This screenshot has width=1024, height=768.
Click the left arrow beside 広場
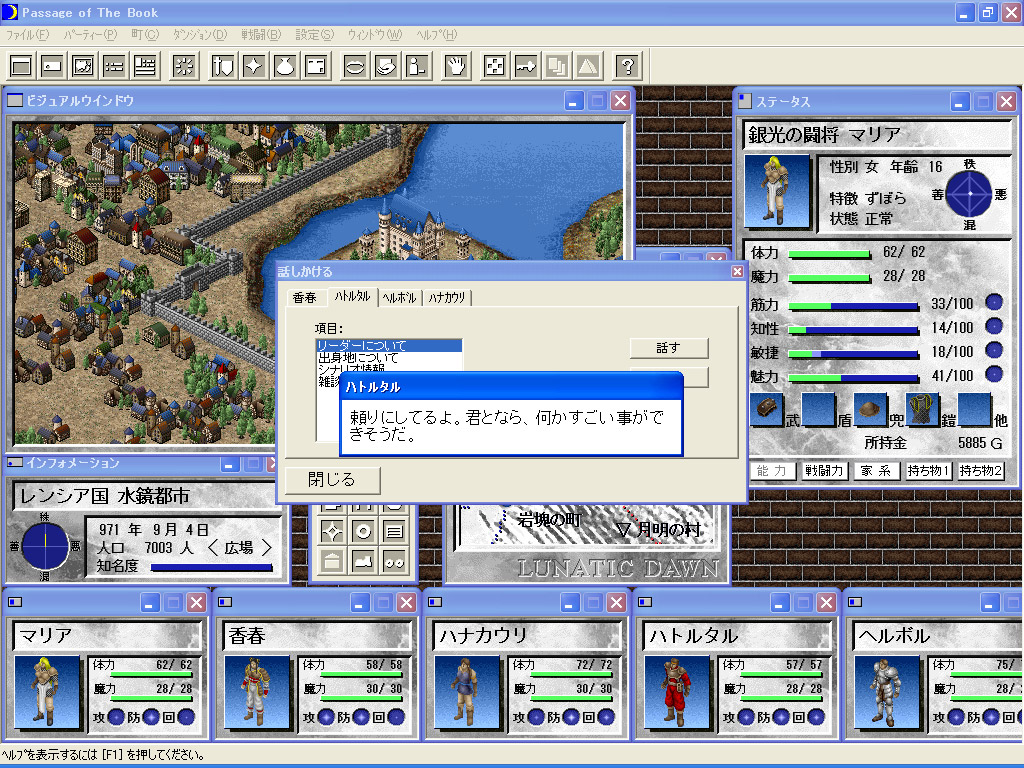213,548
